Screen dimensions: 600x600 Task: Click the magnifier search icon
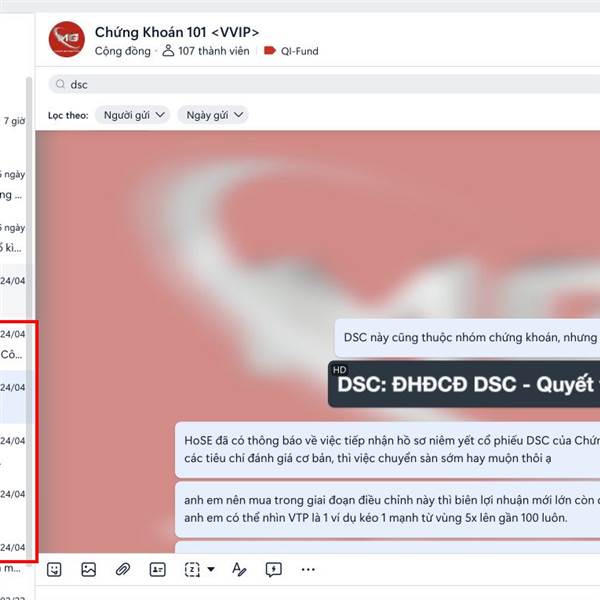[x=60, y=84]
